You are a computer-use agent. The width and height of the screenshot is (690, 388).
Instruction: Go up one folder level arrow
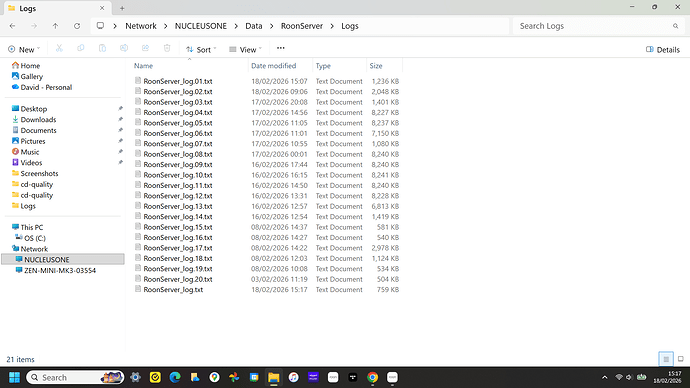click(55, 26)
